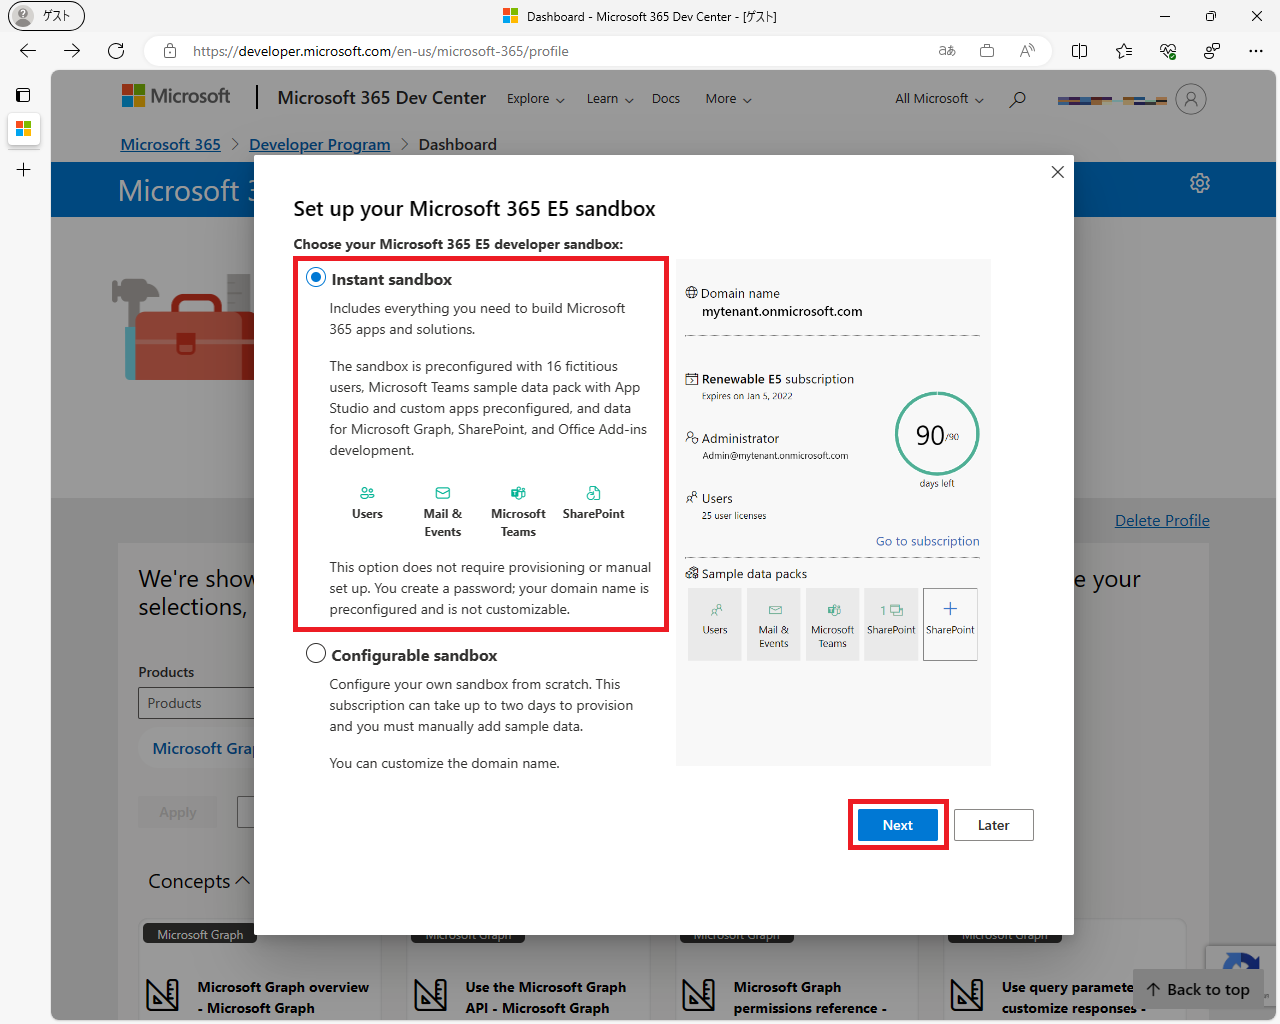Select the Configurable sandbox radio button

click(316, 654)
